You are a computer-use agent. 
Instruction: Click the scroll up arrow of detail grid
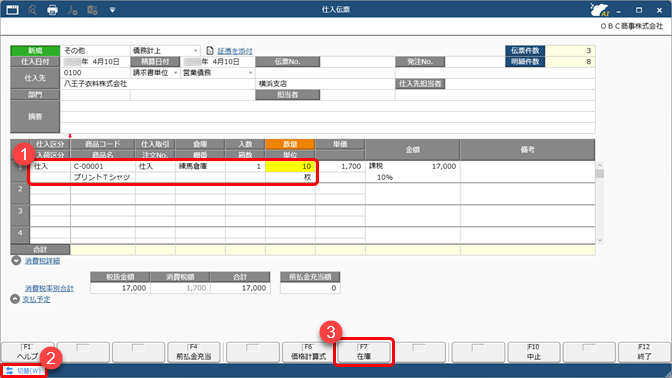[600, 165]
